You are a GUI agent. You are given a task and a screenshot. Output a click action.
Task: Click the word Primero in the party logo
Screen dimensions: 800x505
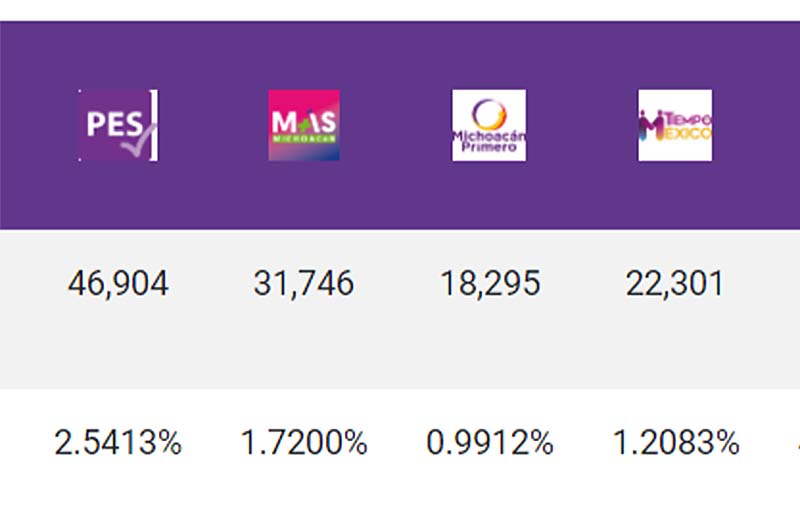(x=488, y=146)
